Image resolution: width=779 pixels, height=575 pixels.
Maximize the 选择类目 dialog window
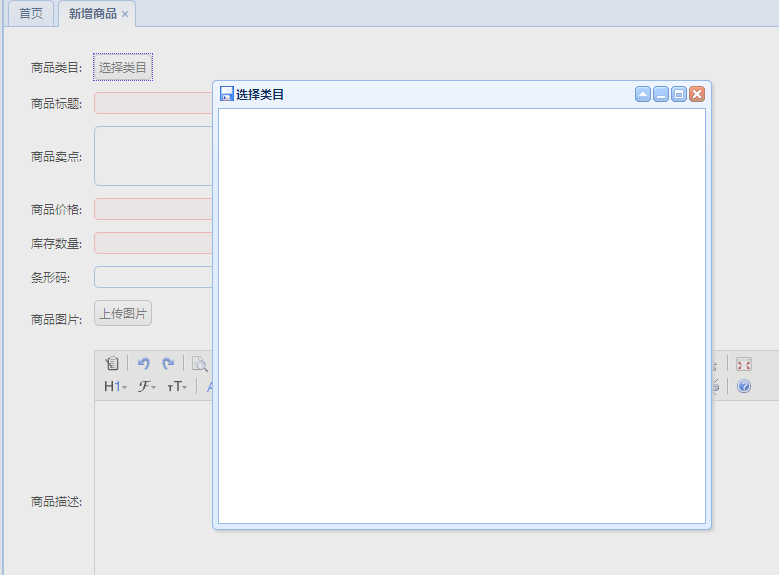coord(679,94)
